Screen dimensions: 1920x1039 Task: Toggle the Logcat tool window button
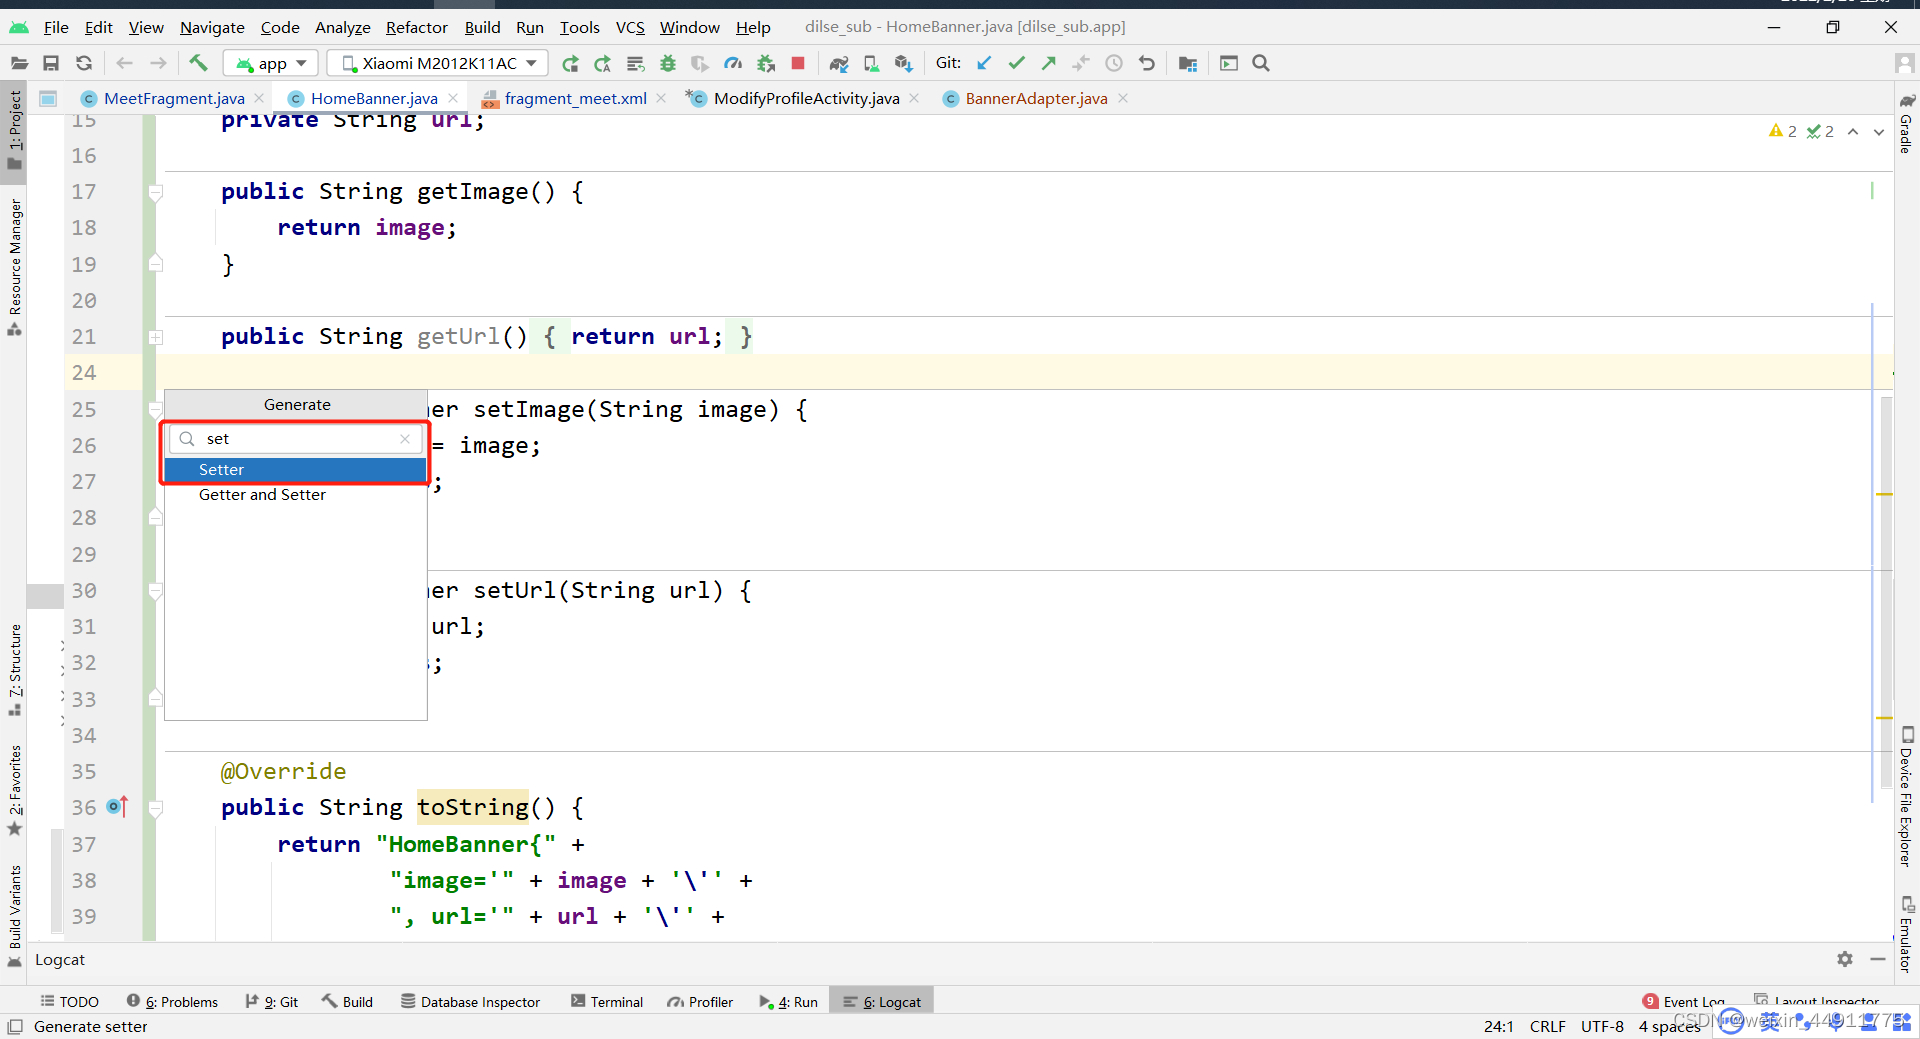pos(882,1001)
